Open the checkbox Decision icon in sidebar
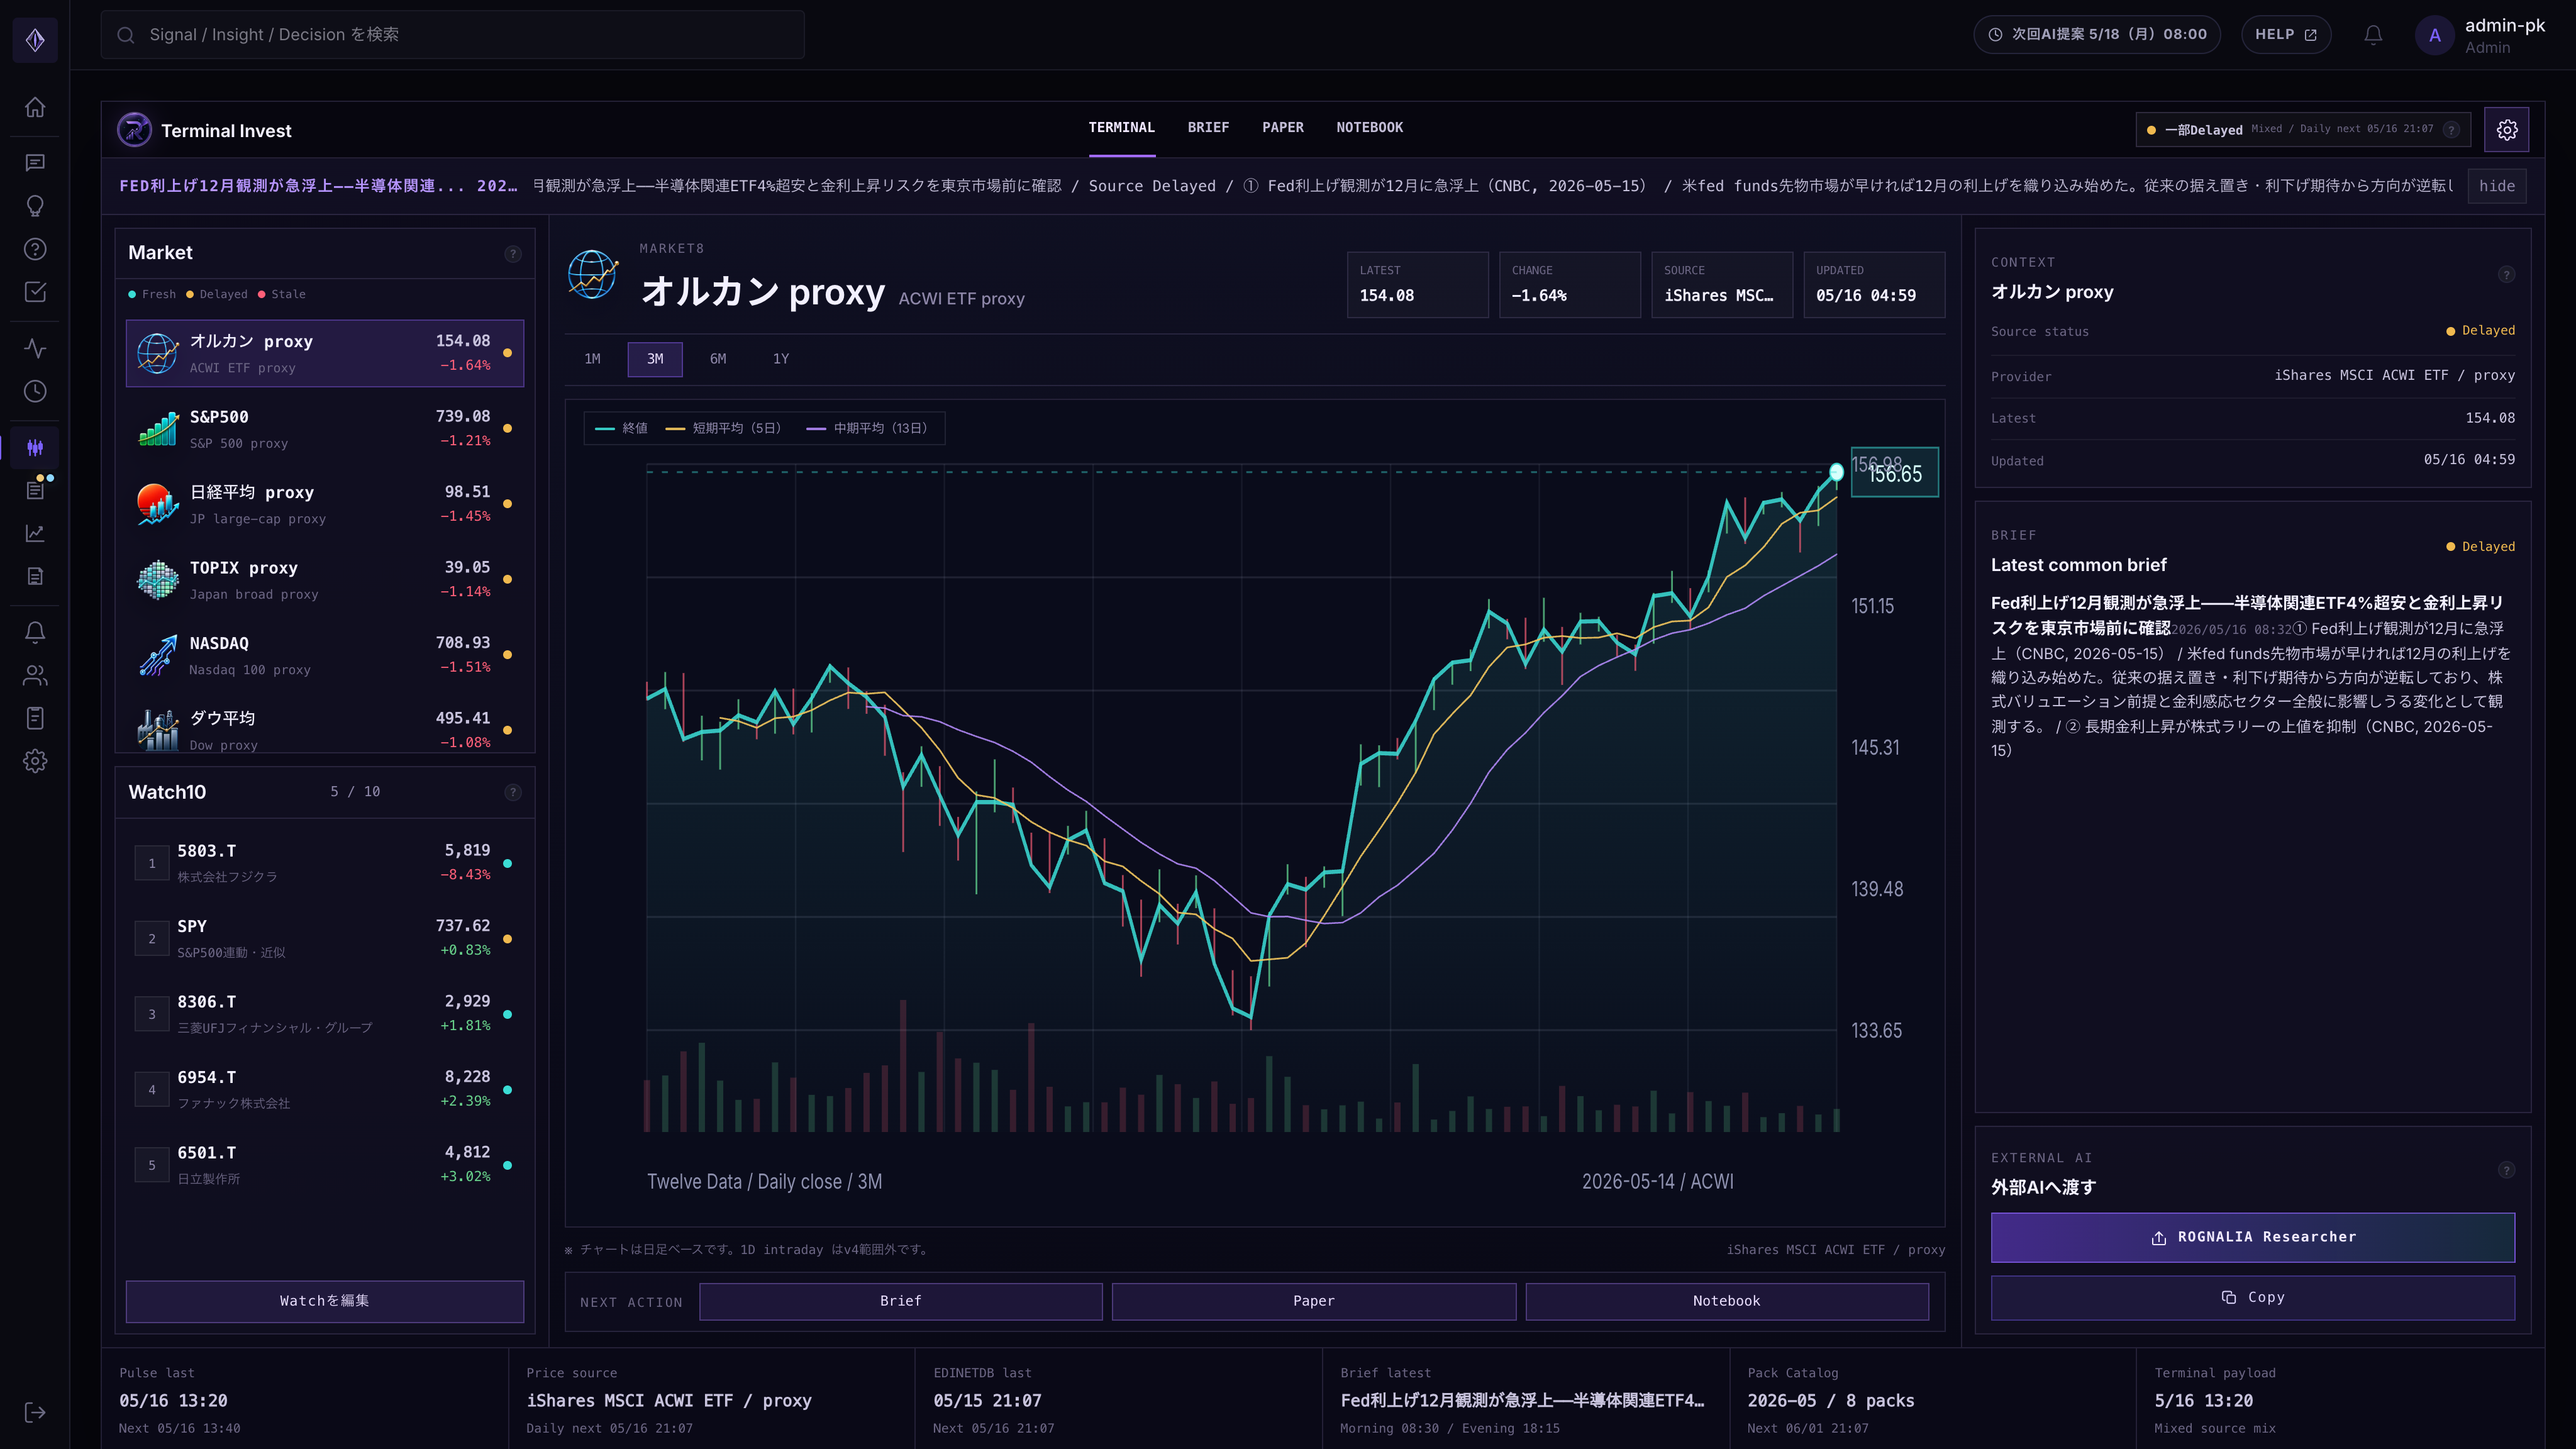The height and width of the screenshot is (1449, 2576). pyautogui.click(x=35, y=292)
